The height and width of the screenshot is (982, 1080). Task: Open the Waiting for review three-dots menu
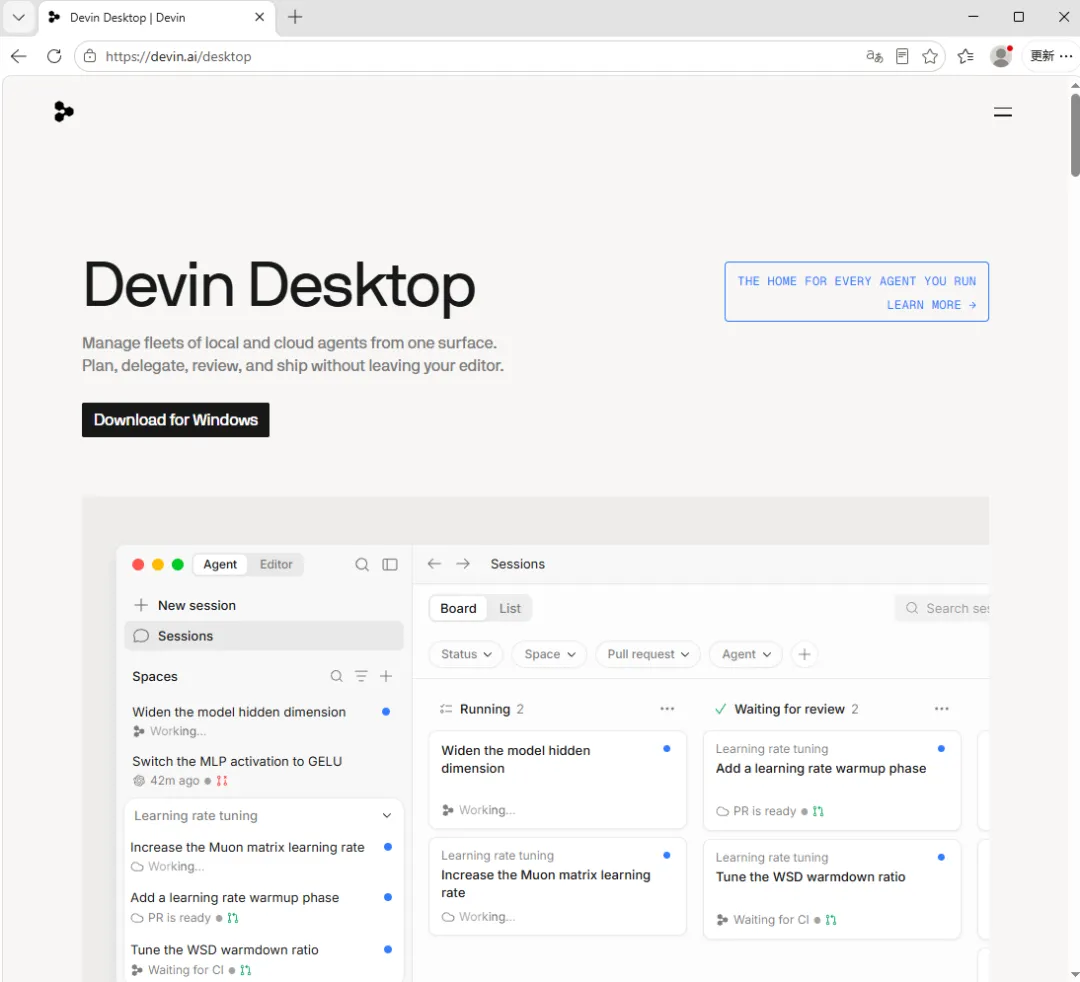coord(941,709)
